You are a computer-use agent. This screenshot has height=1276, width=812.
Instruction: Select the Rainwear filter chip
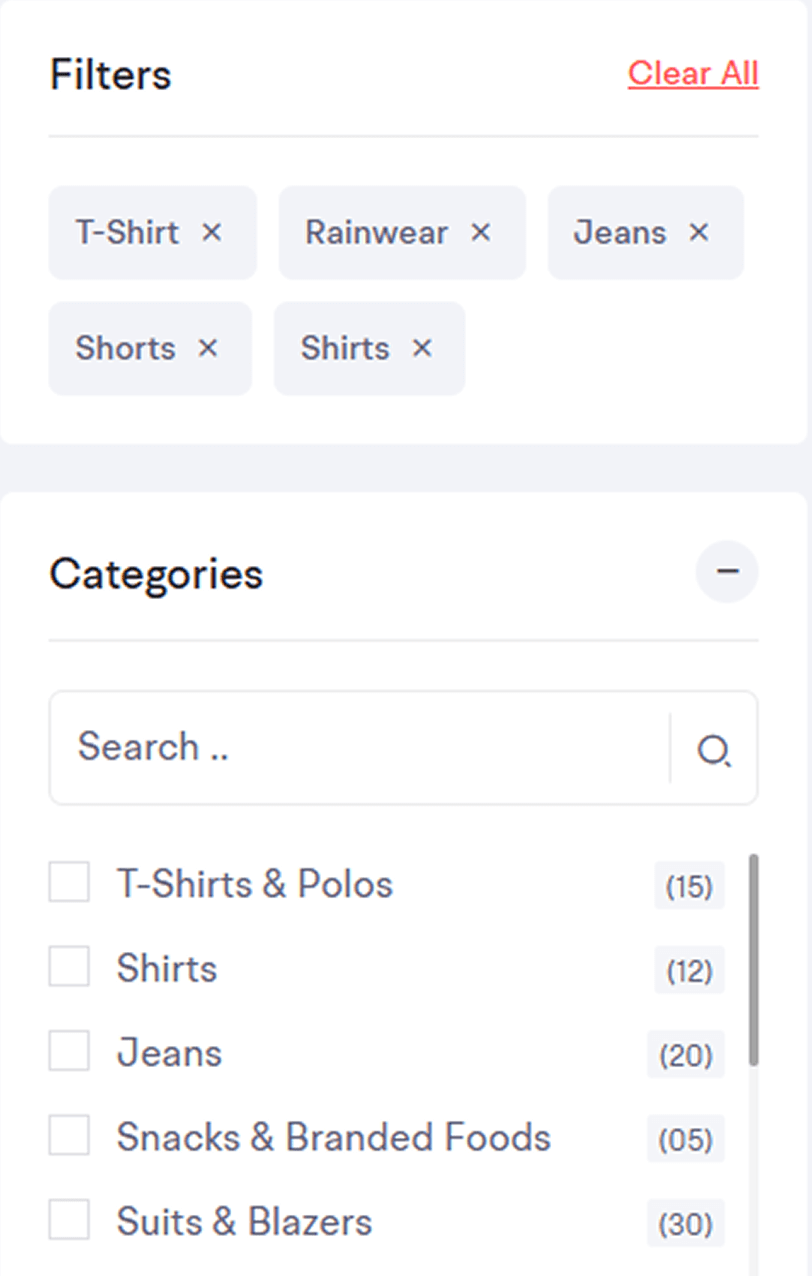pyautogui.click(x=402, y=232)
